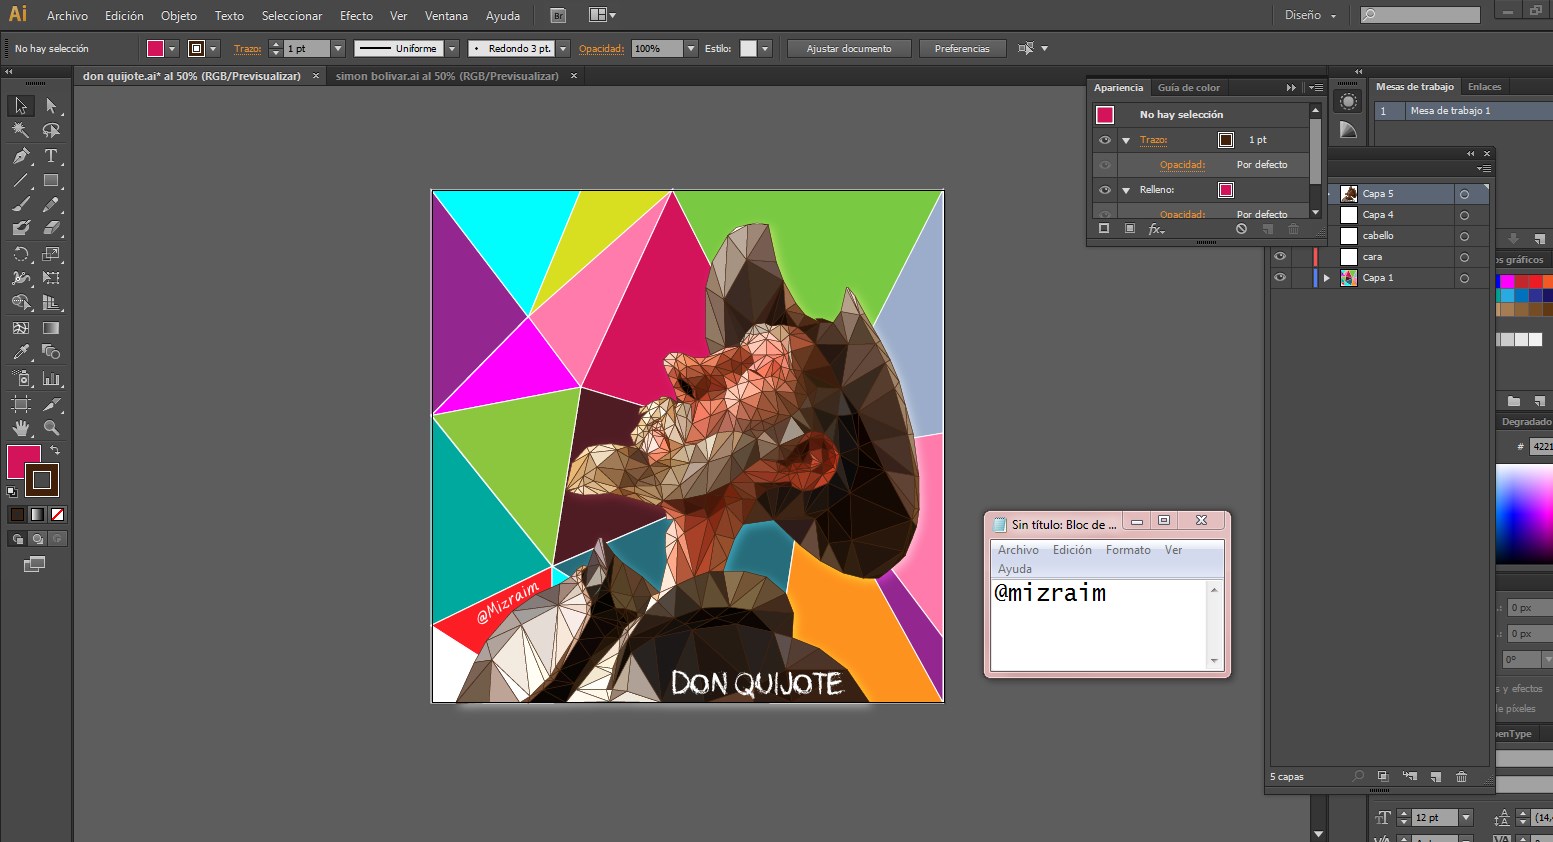Select the Direct Selection tool
The height and width of the screenshot is (842, 1553).
51,106
